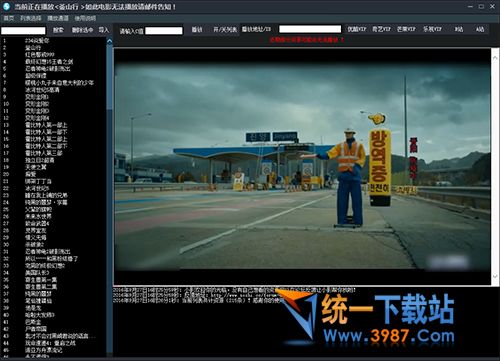Select list row numbered 21
Screen dimensions: 500x361
click(x=53, y=181)
